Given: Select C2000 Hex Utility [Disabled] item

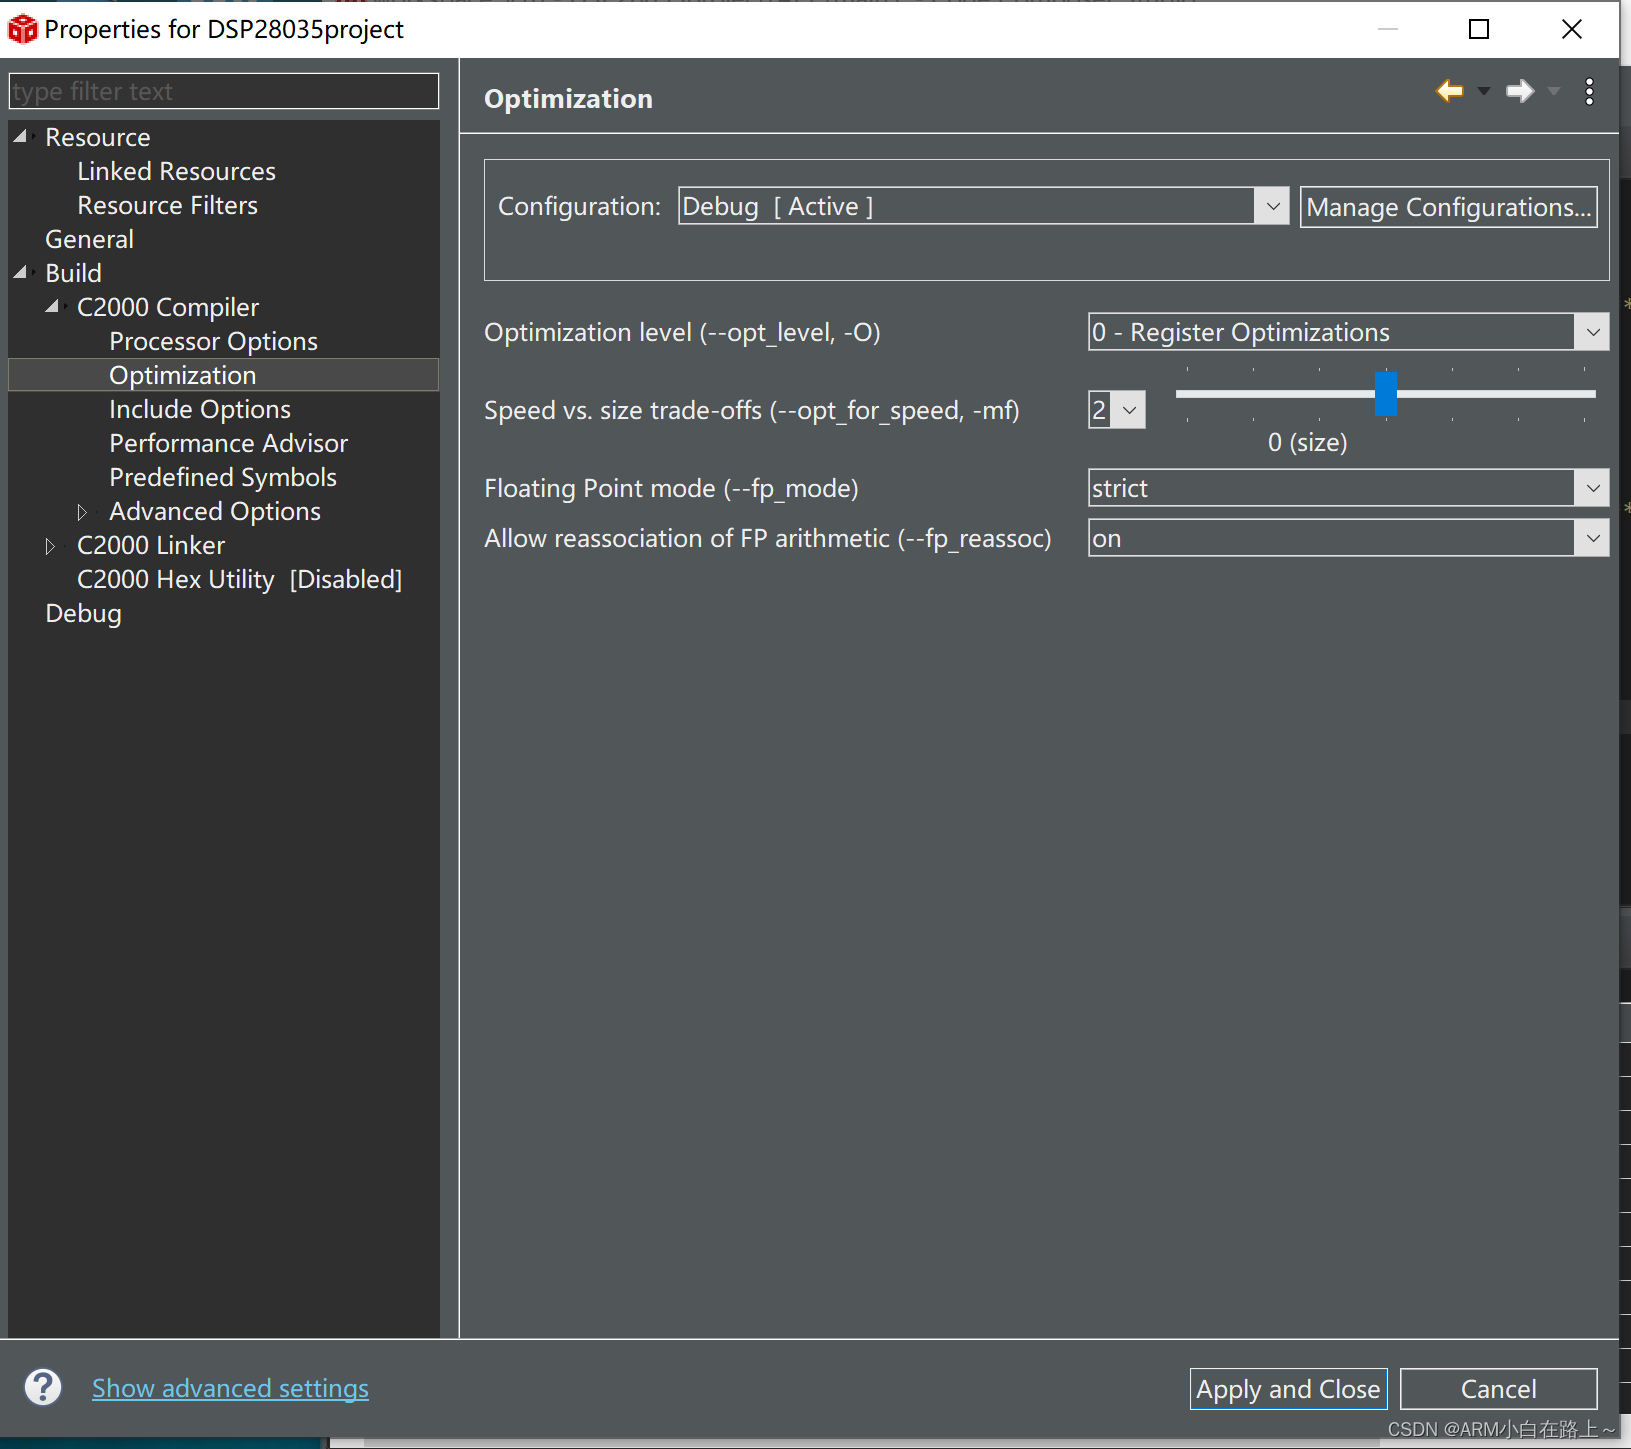Looking at the screenshot, I should (239, 579).
